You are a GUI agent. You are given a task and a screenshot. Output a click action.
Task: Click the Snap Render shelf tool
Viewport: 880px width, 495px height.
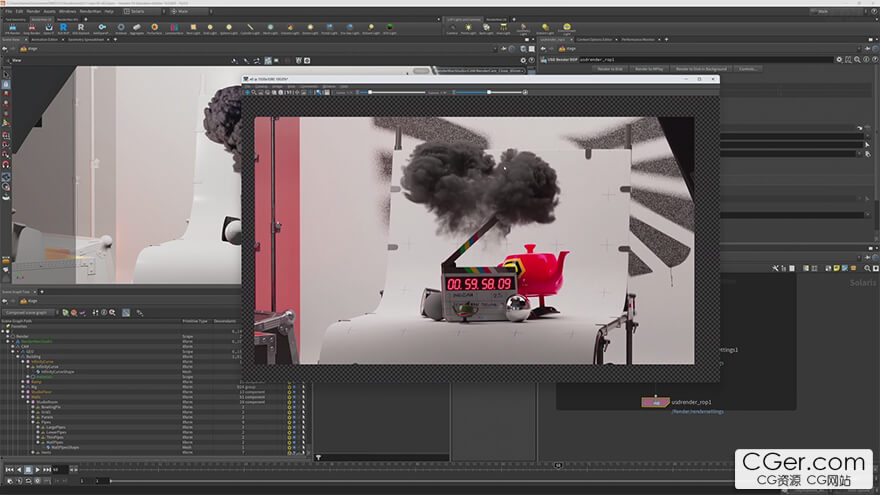[x=31, y=29]
